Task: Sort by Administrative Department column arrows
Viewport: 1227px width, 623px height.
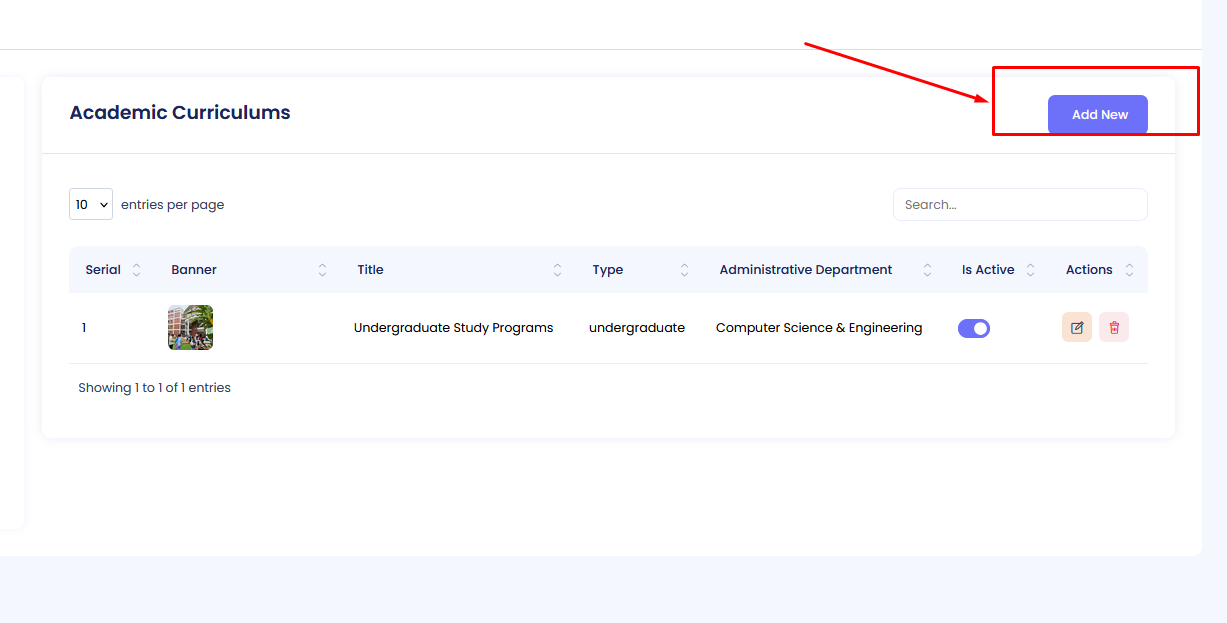Action: 927,270
